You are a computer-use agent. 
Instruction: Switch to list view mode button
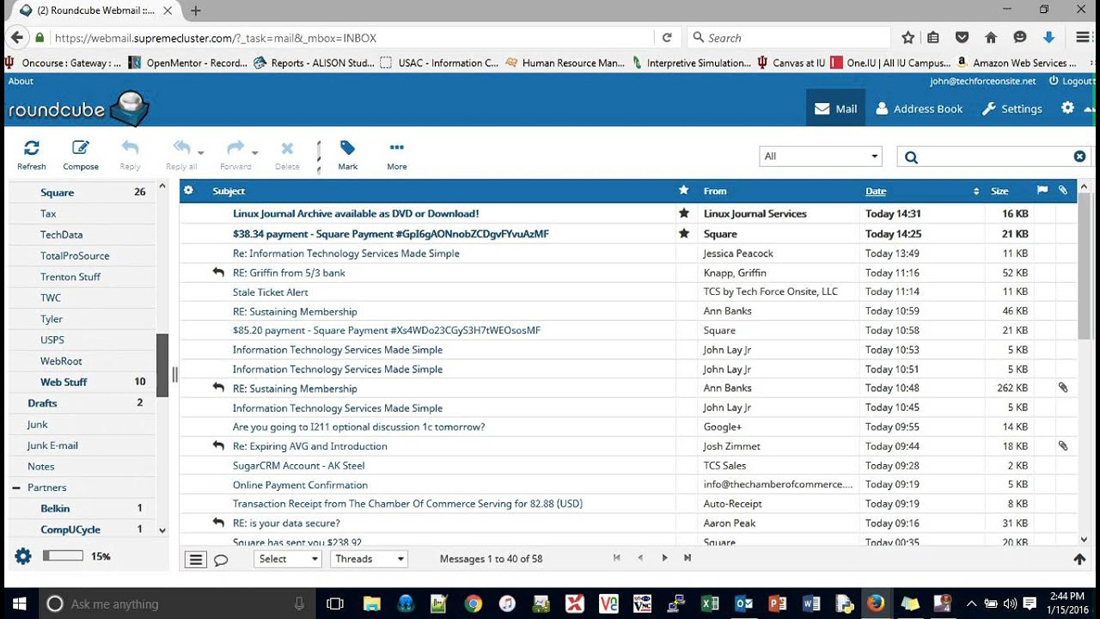(196, 560)
